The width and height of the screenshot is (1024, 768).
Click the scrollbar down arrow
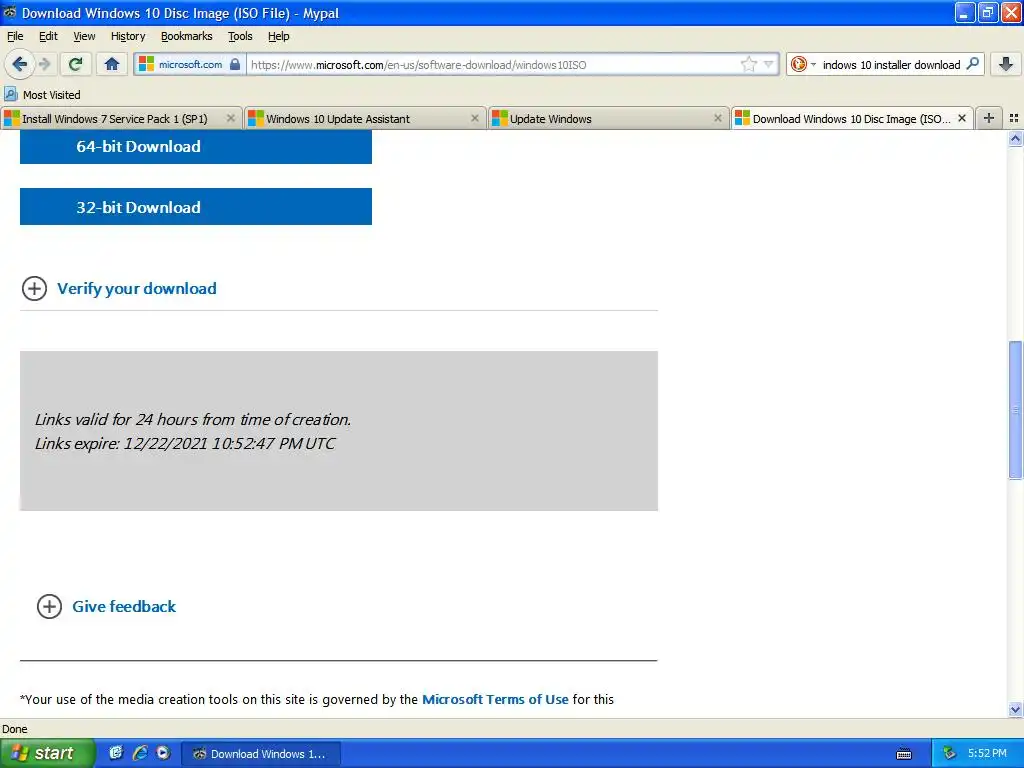[x=1015, y=709]
